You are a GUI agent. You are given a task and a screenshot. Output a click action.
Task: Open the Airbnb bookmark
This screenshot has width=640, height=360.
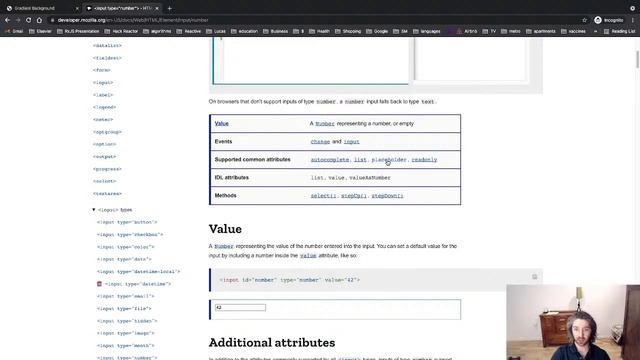click(467, 31)
